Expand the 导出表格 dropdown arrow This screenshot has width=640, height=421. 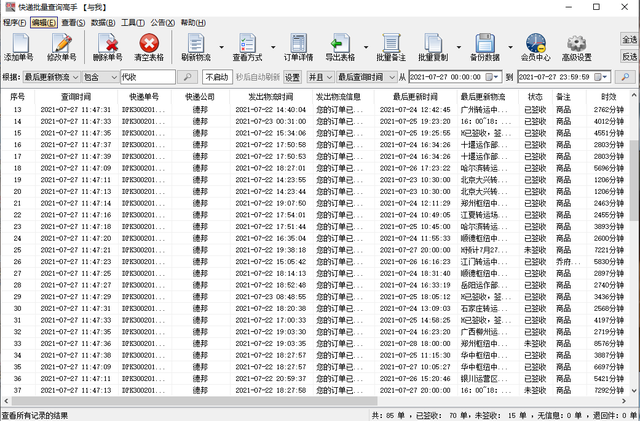click(x=366, y=47)
